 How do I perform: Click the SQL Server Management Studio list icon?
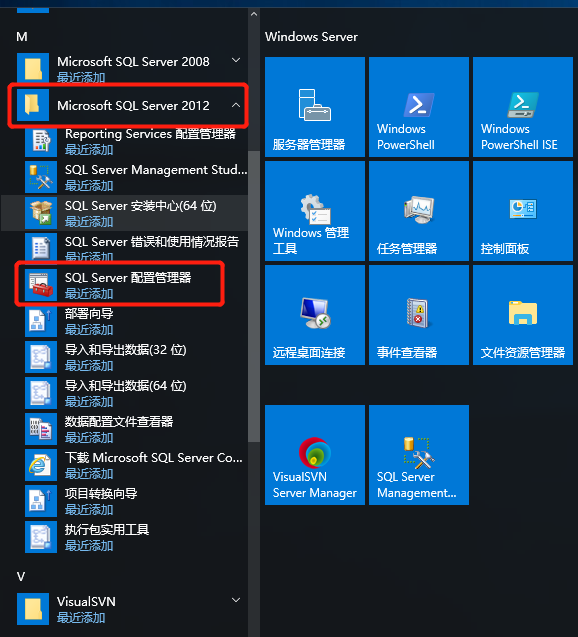pos(41,177)
